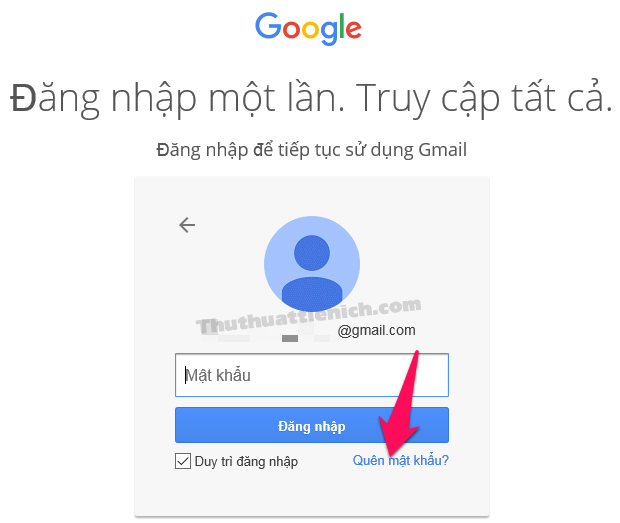This screenshot has height=523, width=620.
Task: Click the red letter e in Google logo
Action: [x=353, y=29]
